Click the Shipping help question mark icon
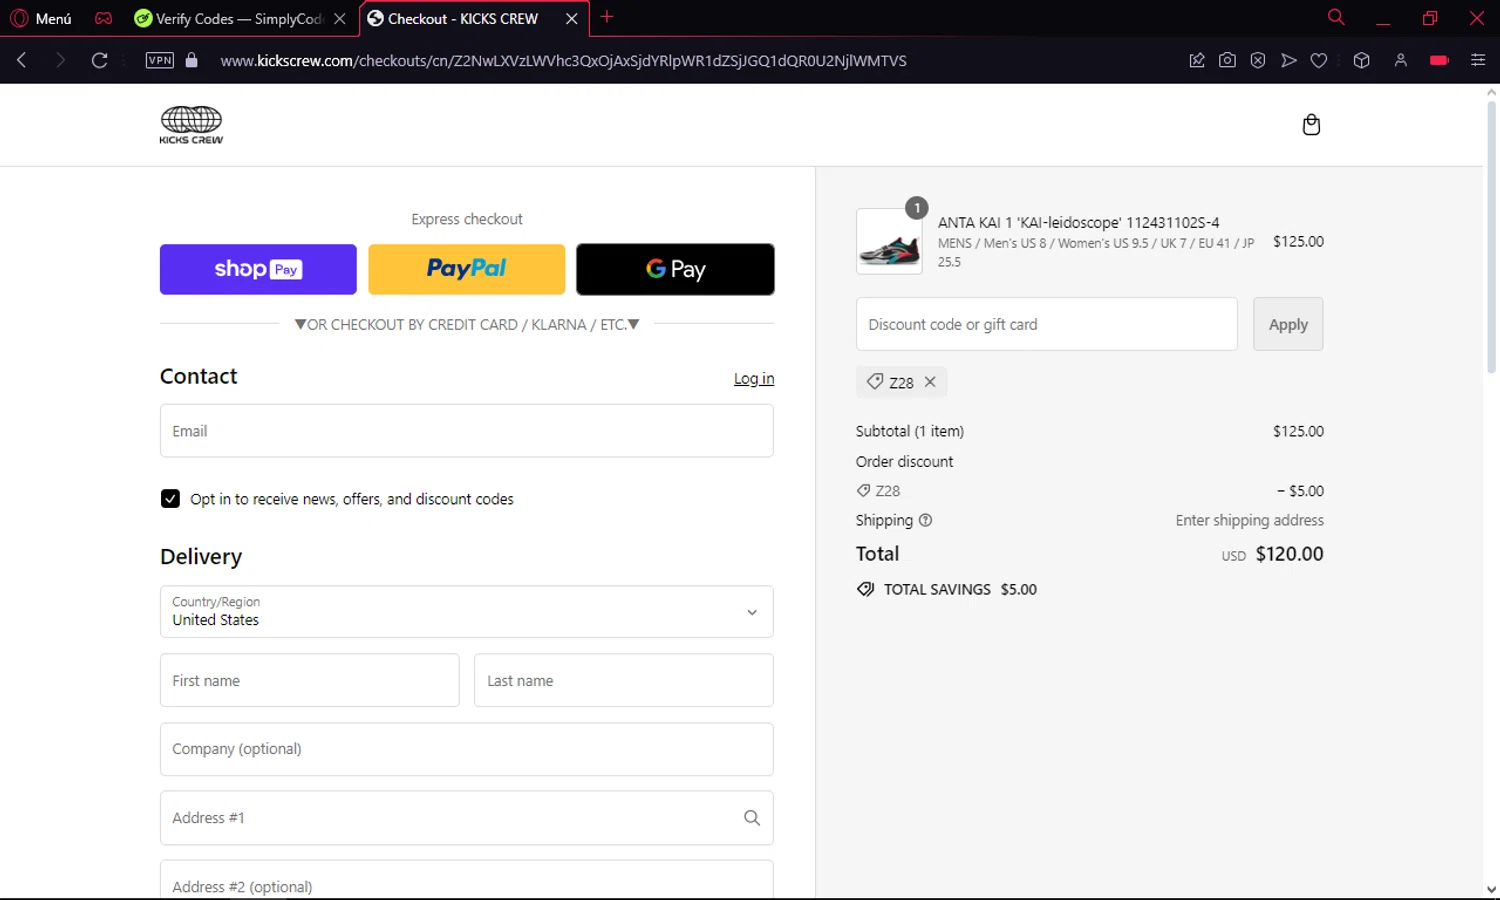This screenshot has height=900, width=1500. [925, 520]
